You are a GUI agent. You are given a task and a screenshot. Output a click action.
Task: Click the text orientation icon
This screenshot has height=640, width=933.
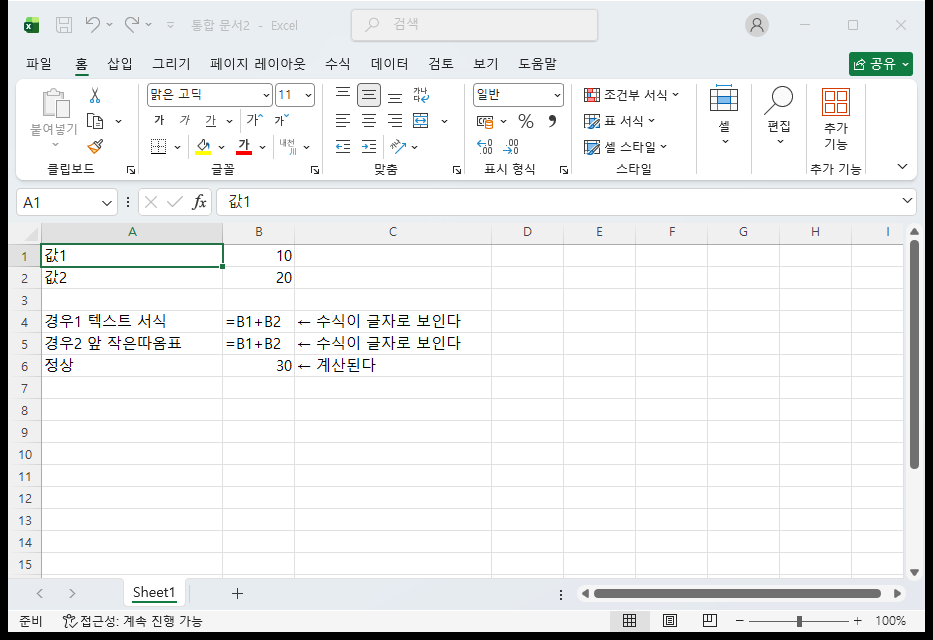point(397,146)
